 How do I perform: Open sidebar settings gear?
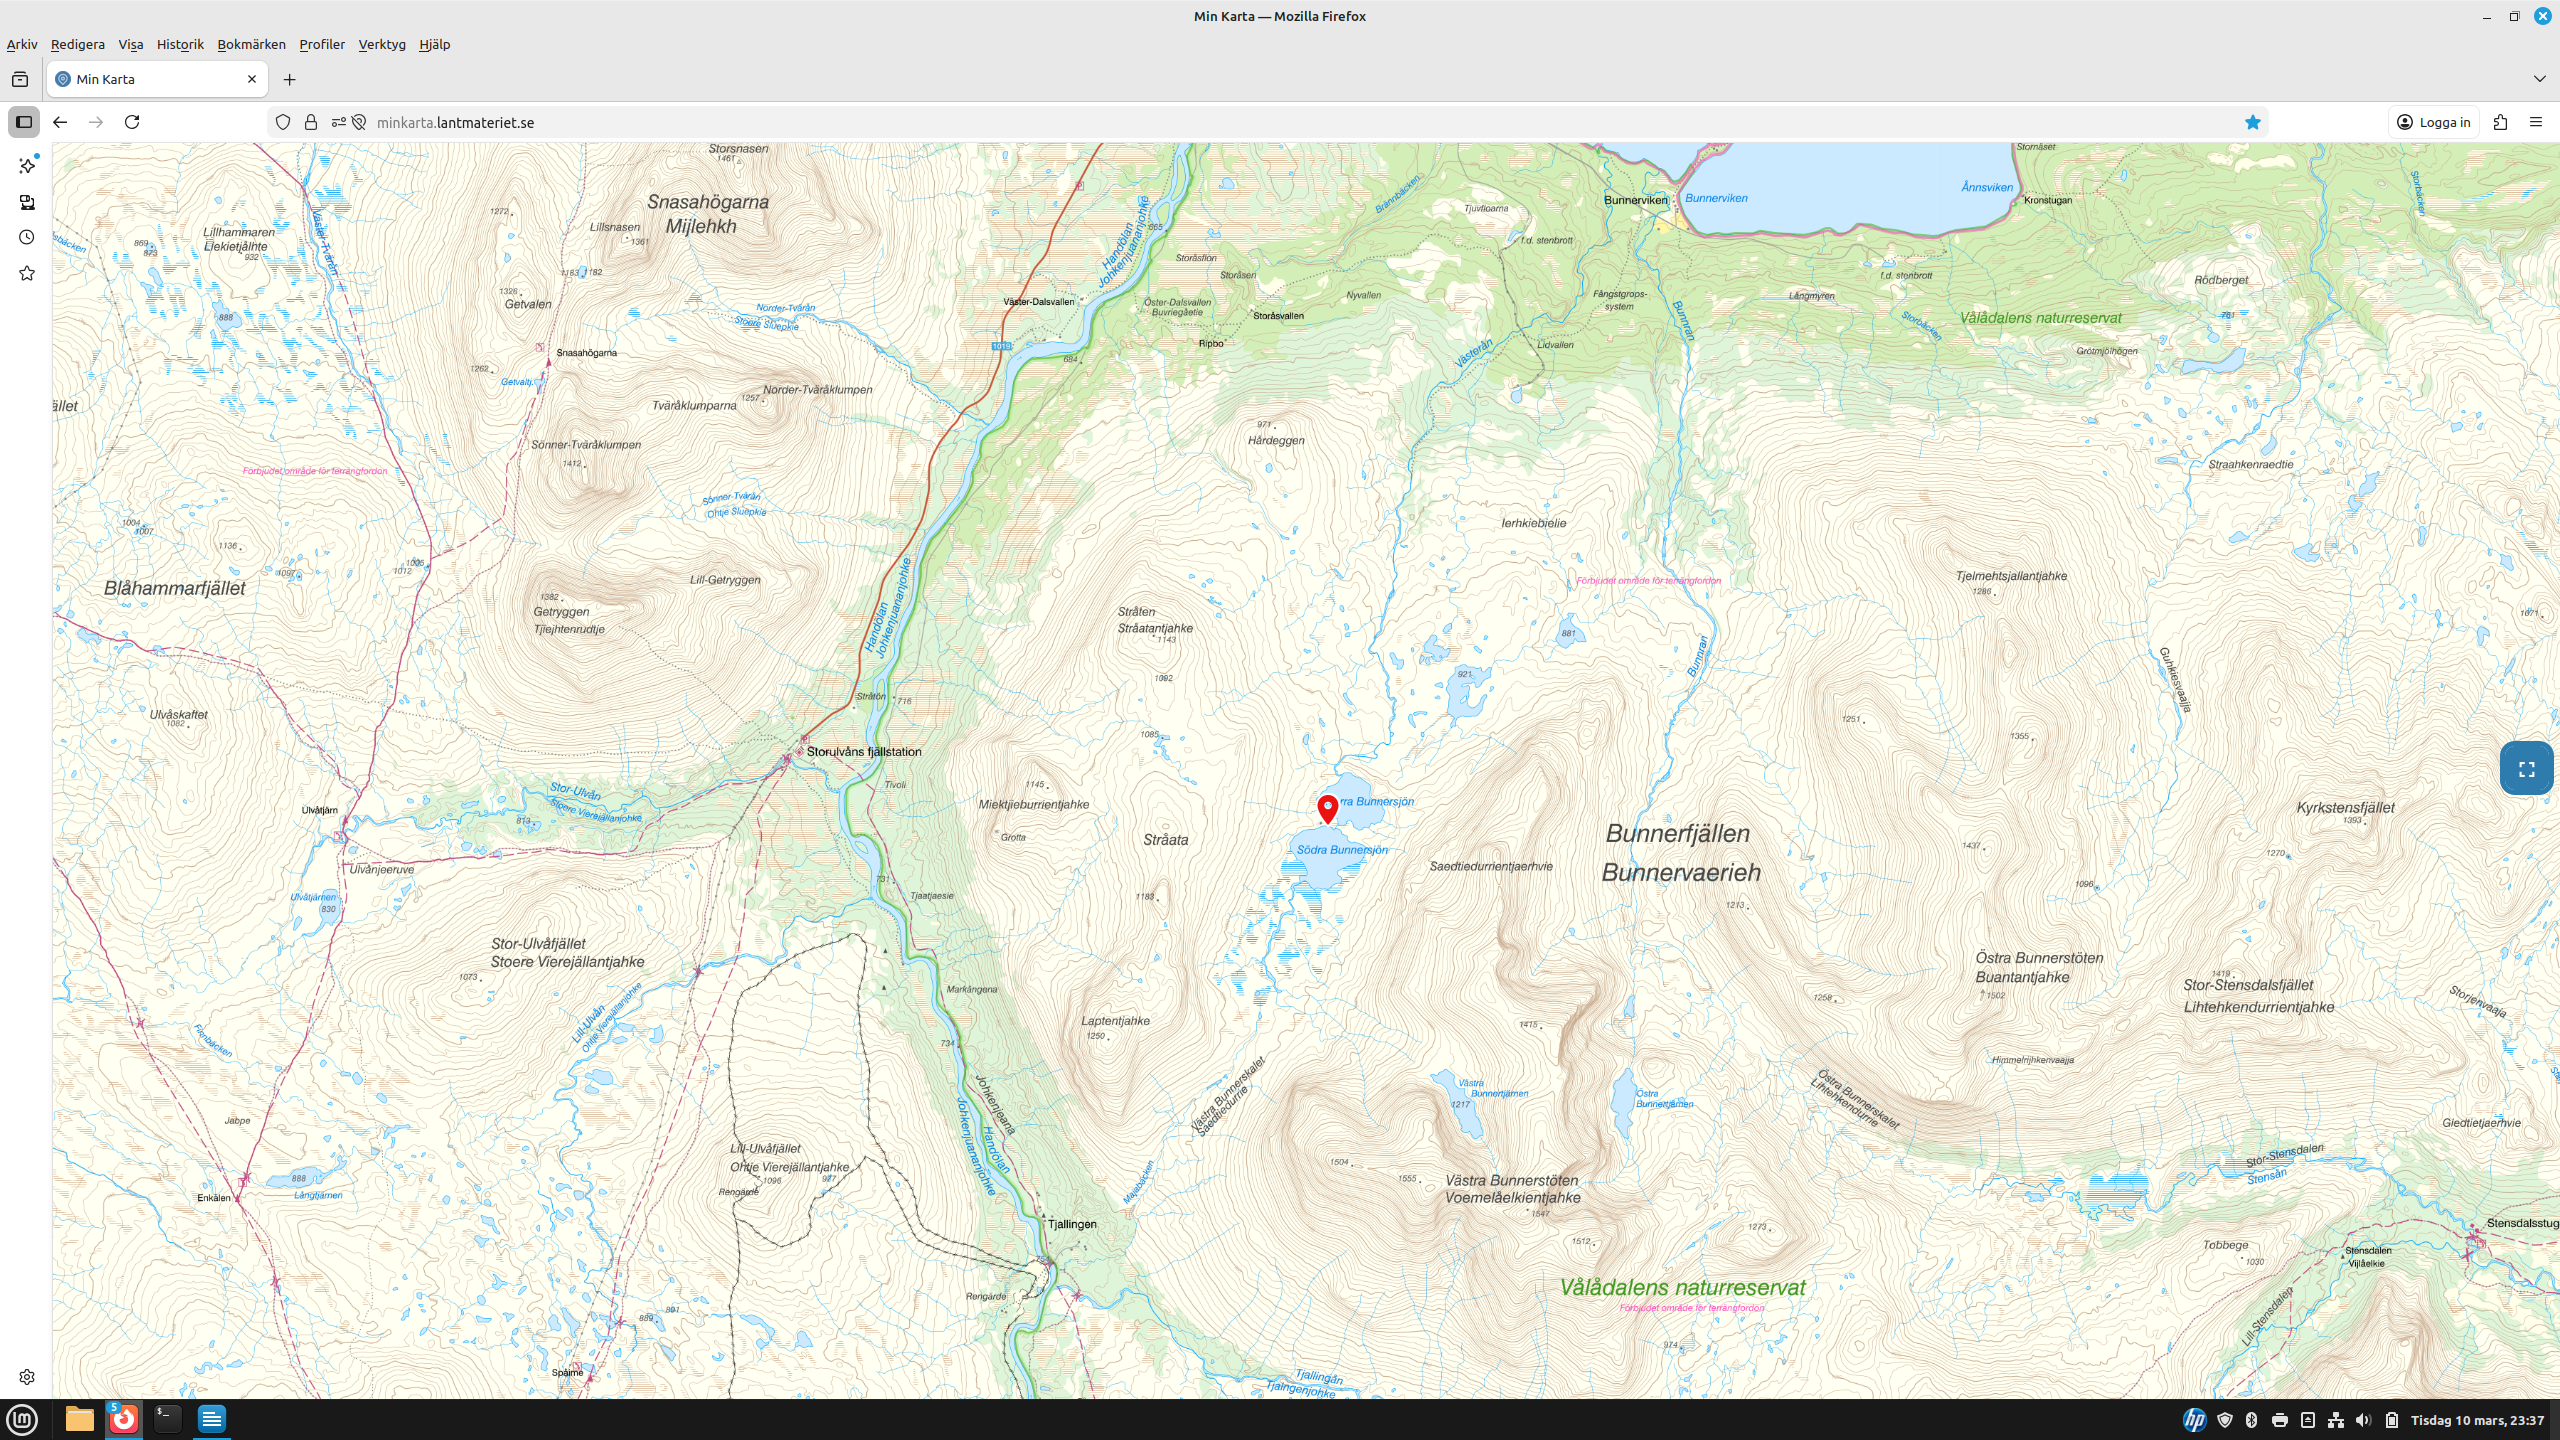pos(27,1377)
